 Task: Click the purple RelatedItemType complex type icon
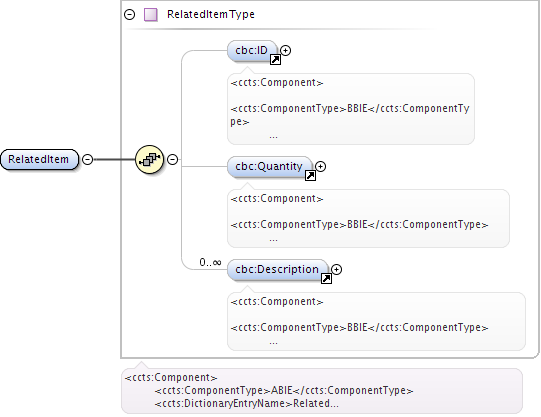(x=151, y=14)
